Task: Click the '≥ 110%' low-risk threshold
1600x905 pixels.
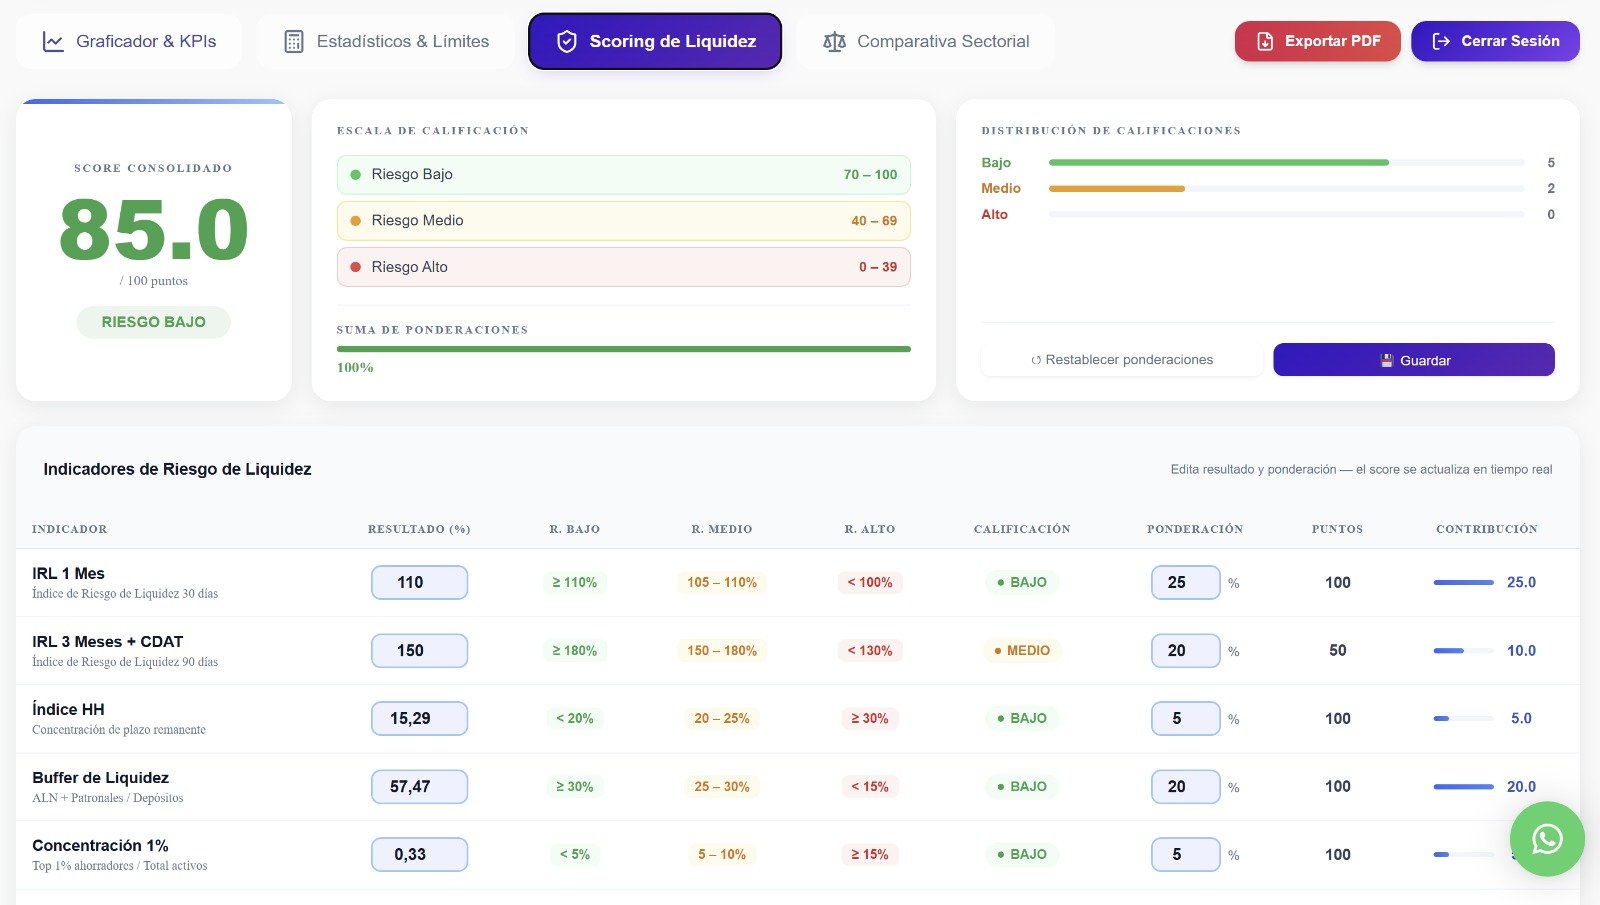Action: click(575, 582)
